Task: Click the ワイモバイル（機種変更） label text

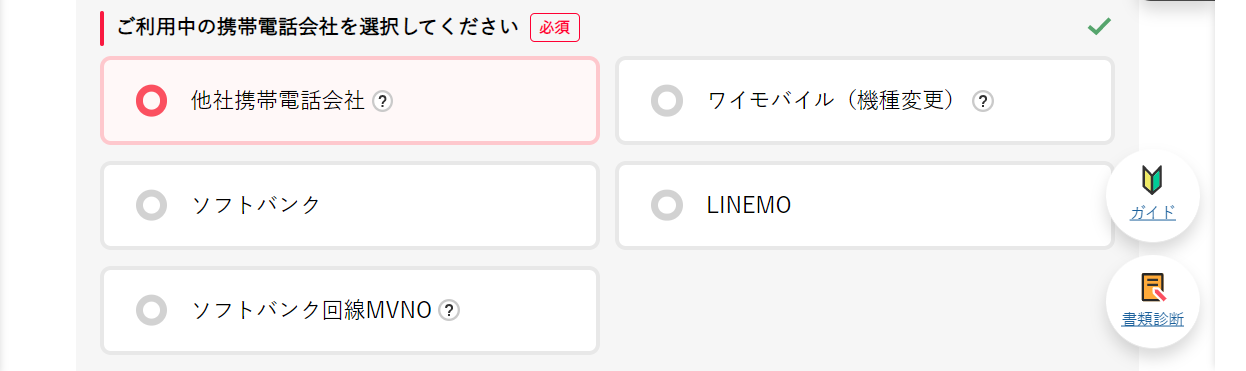Action: [x=837, y=101]
